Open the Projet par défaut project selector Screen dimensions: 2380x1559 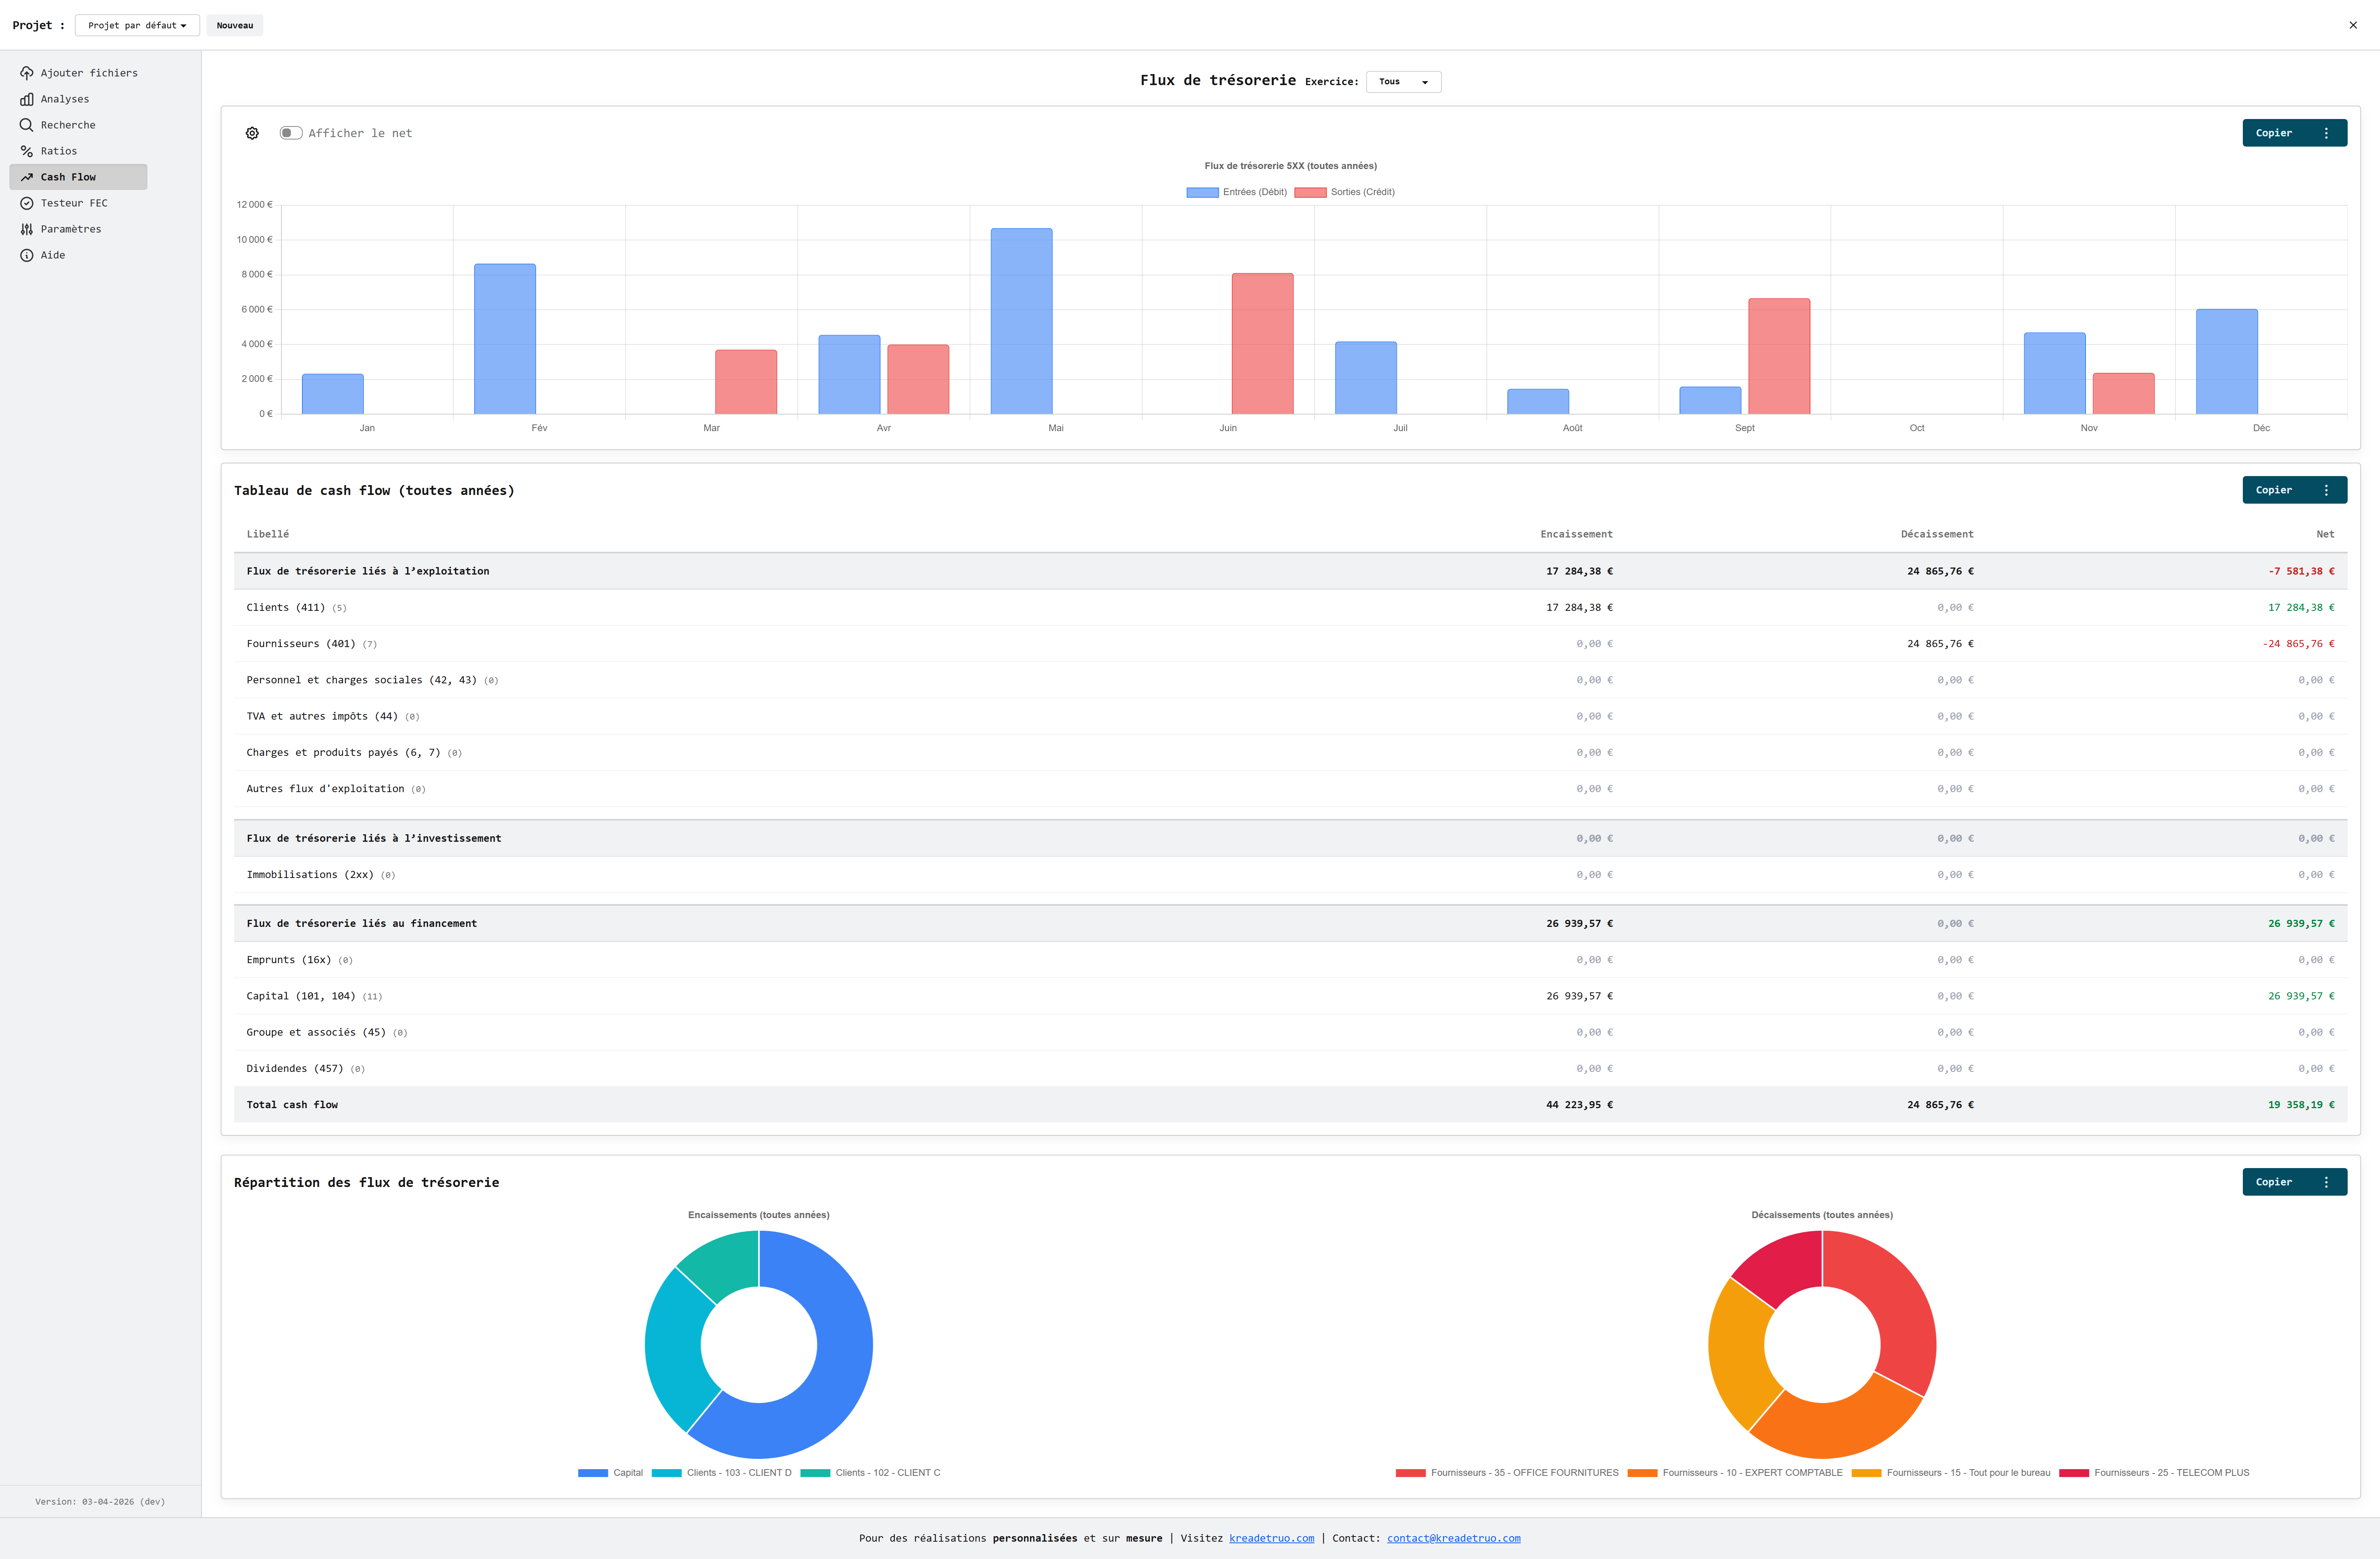pos(137,25)
